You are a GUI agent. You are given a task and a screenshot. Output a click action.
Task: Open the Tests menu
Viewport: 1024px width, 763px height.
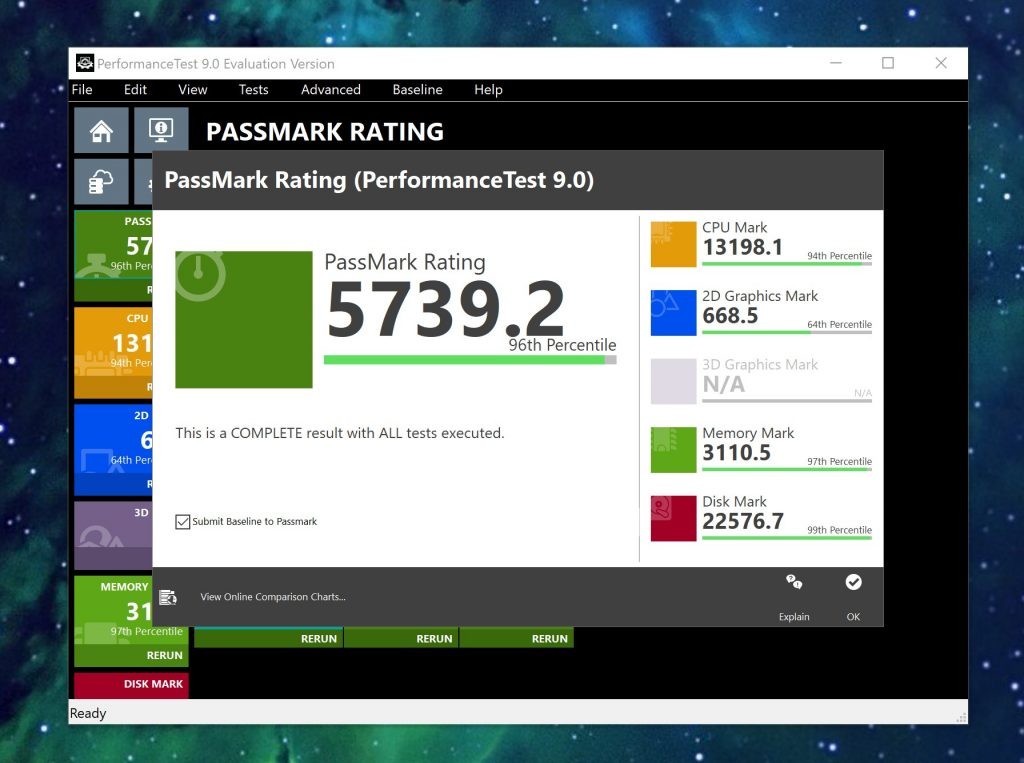click(x=253, y=89)
